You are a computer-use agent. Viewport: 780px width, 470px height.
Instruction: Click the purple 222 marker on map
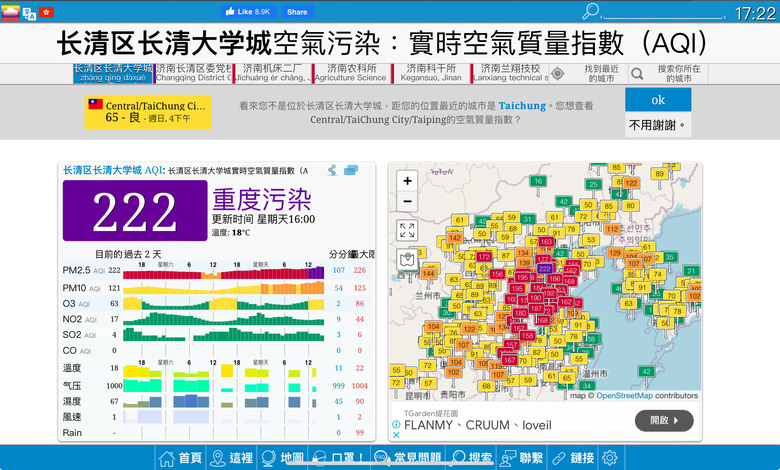point(544,269)
